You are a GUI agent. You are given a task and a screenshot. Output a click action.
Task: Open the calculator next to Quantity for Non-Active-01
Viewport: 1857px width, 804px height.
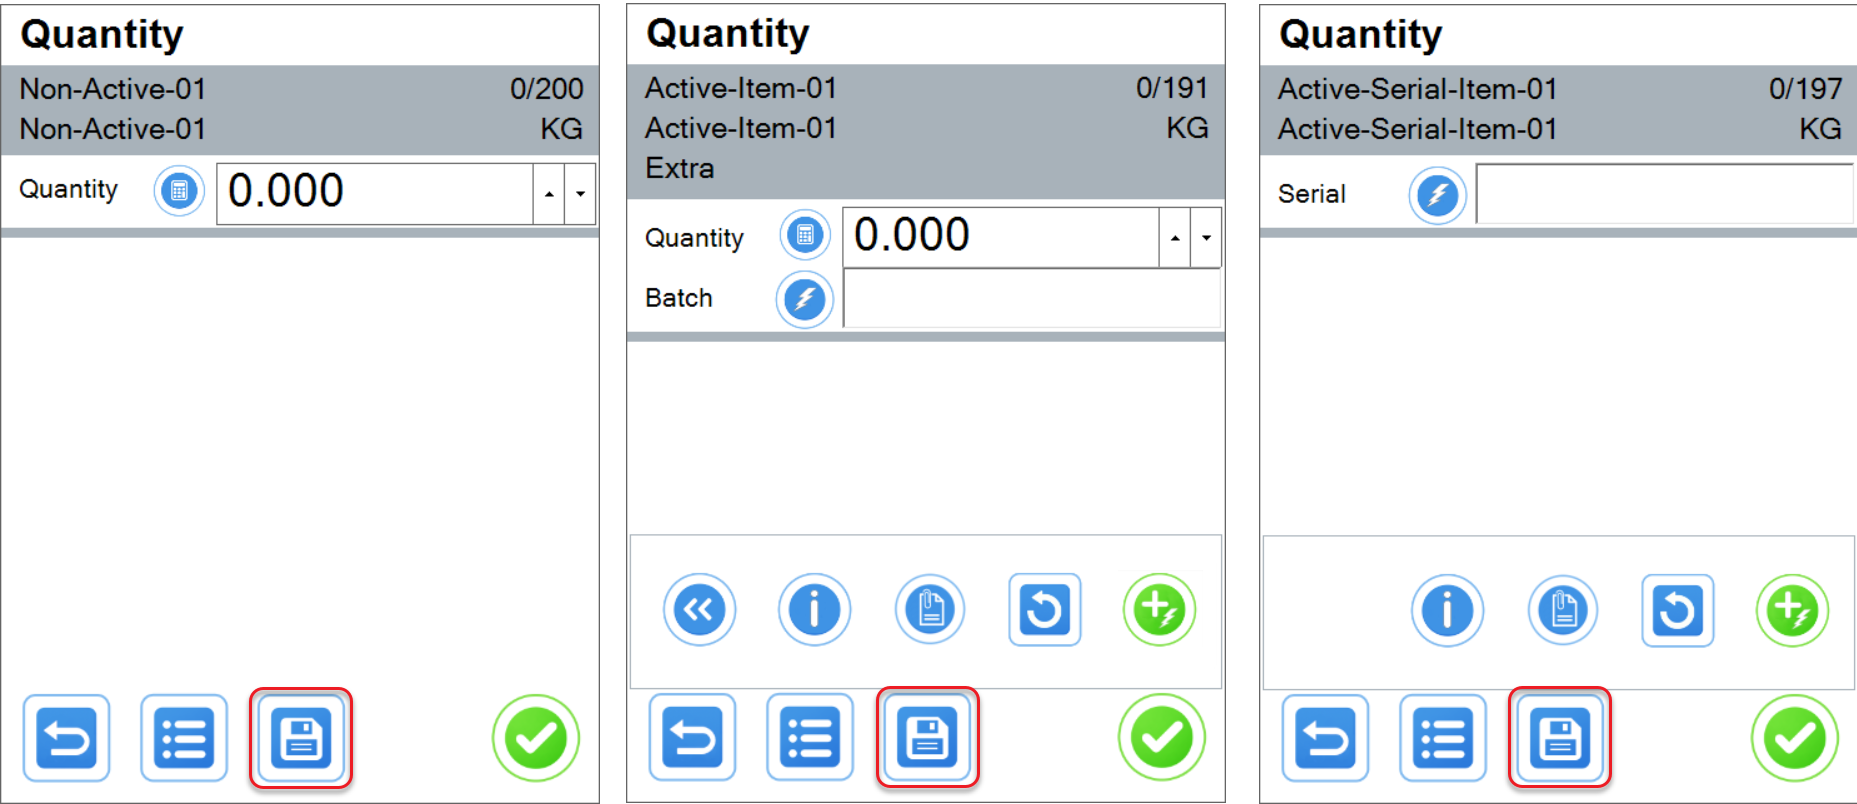click(x=179, y=191)
